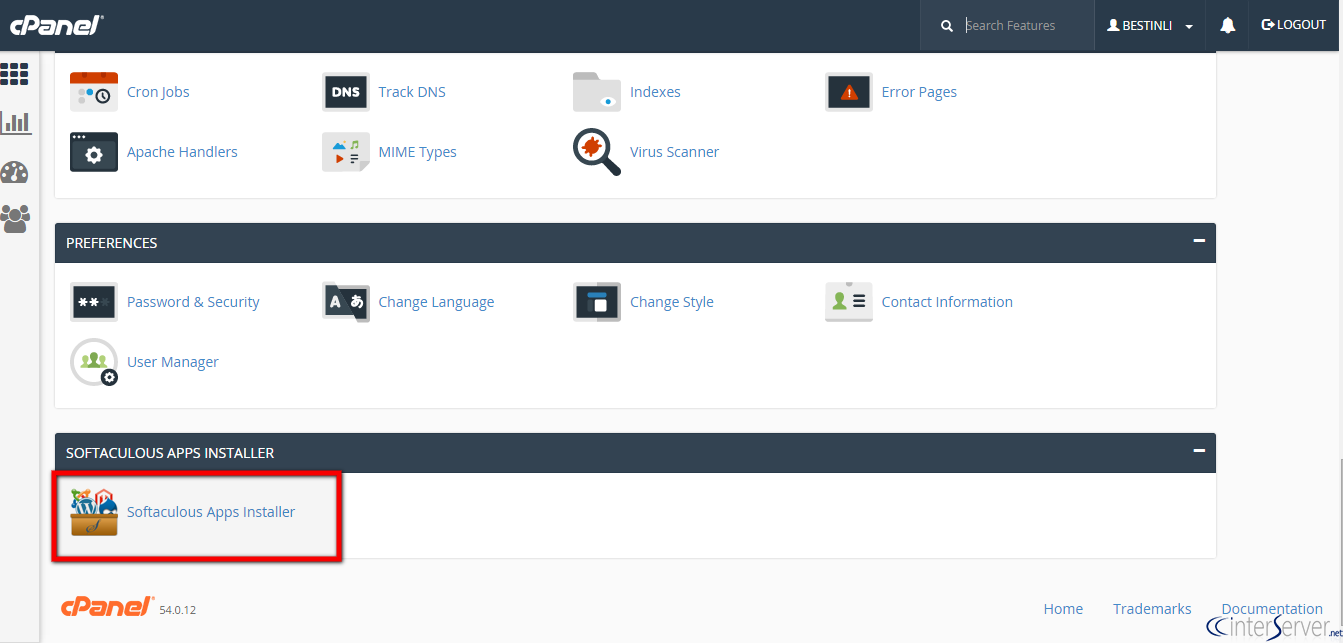Collapse the Softaculous Apps Installer section
1343x643 pixels.
pos(1198,452)
